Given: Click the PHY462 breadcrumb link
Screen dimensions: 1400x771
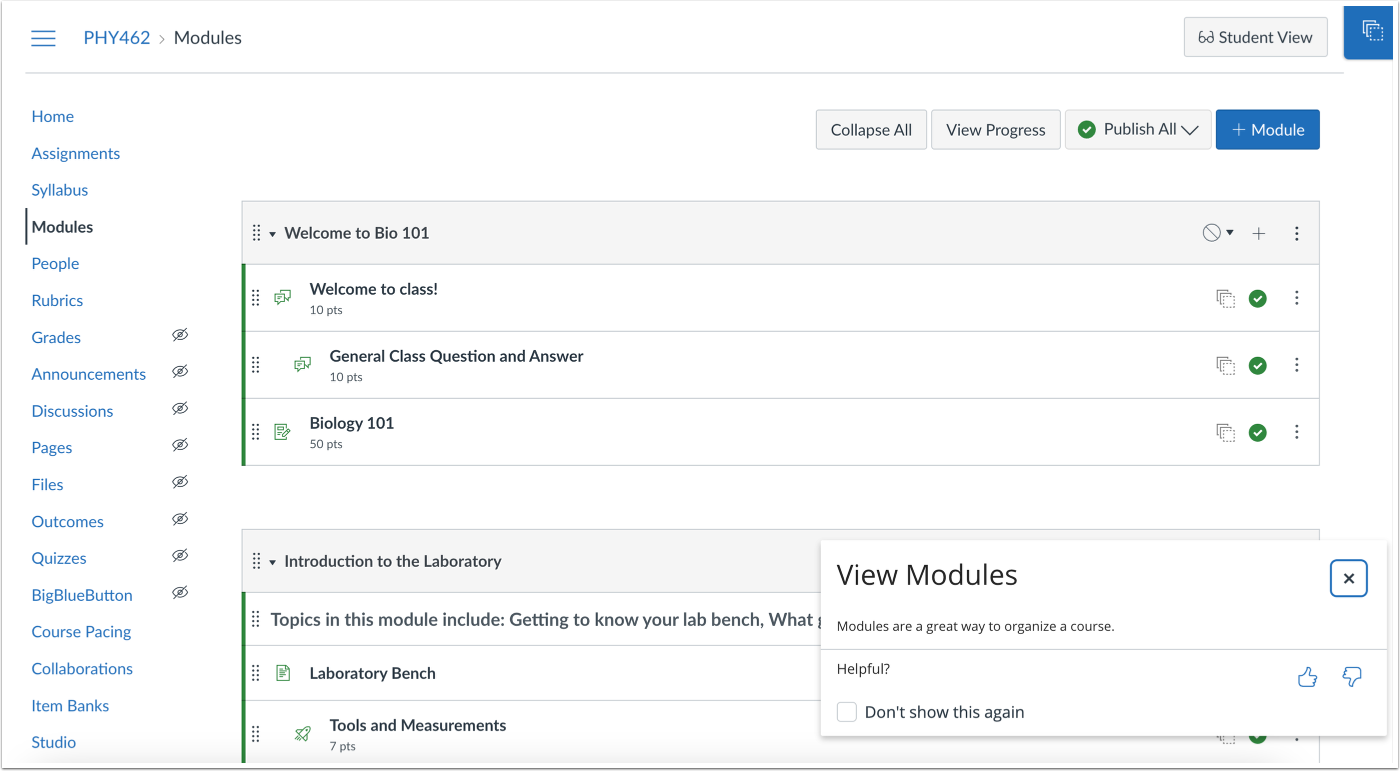Looking at the screenshot, I should [116, 38].
